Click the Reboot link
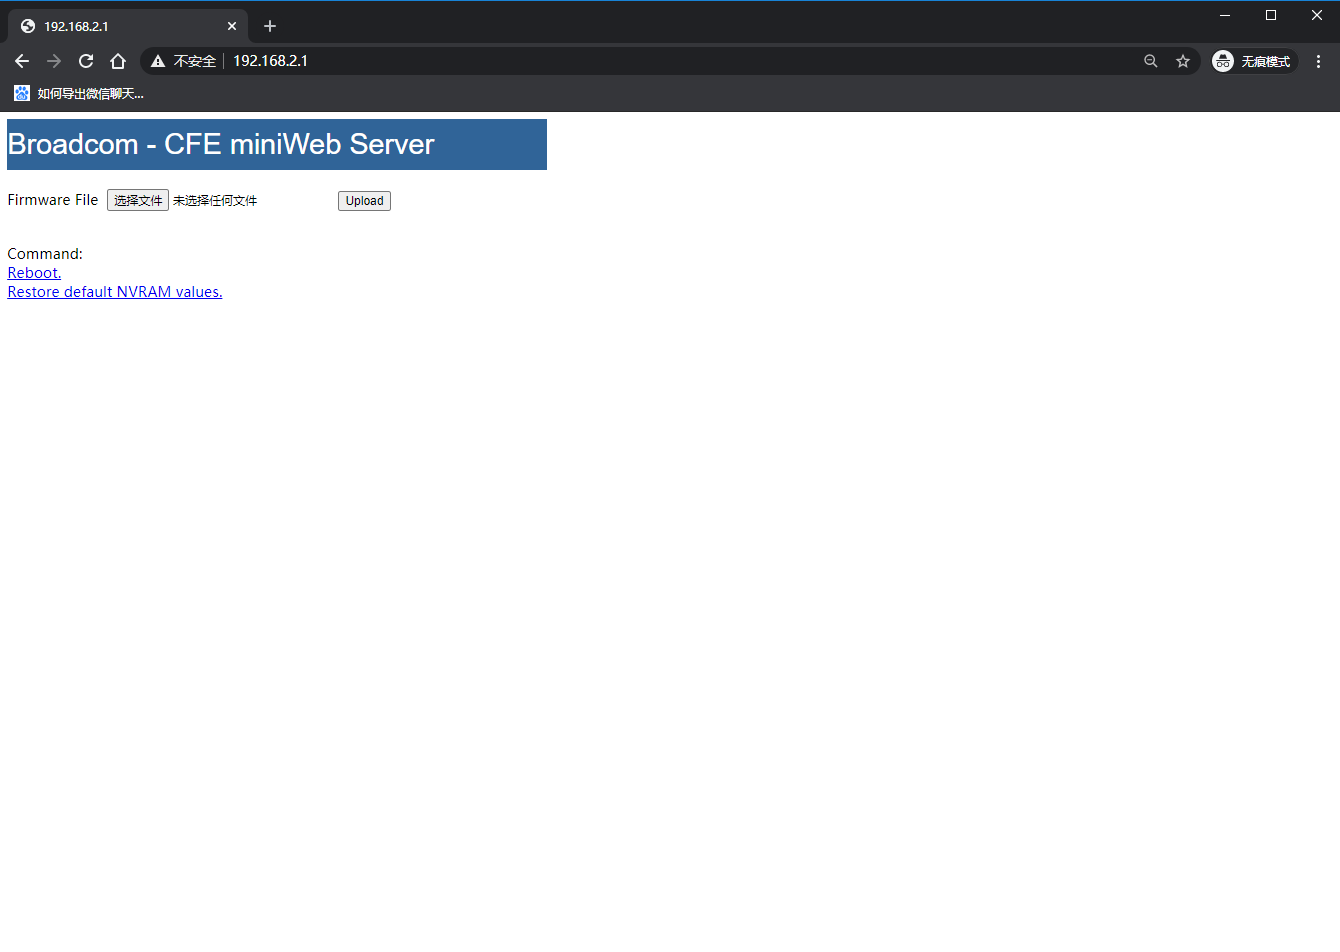Screen dimensions: 1340x952 [x=34, y=273]
